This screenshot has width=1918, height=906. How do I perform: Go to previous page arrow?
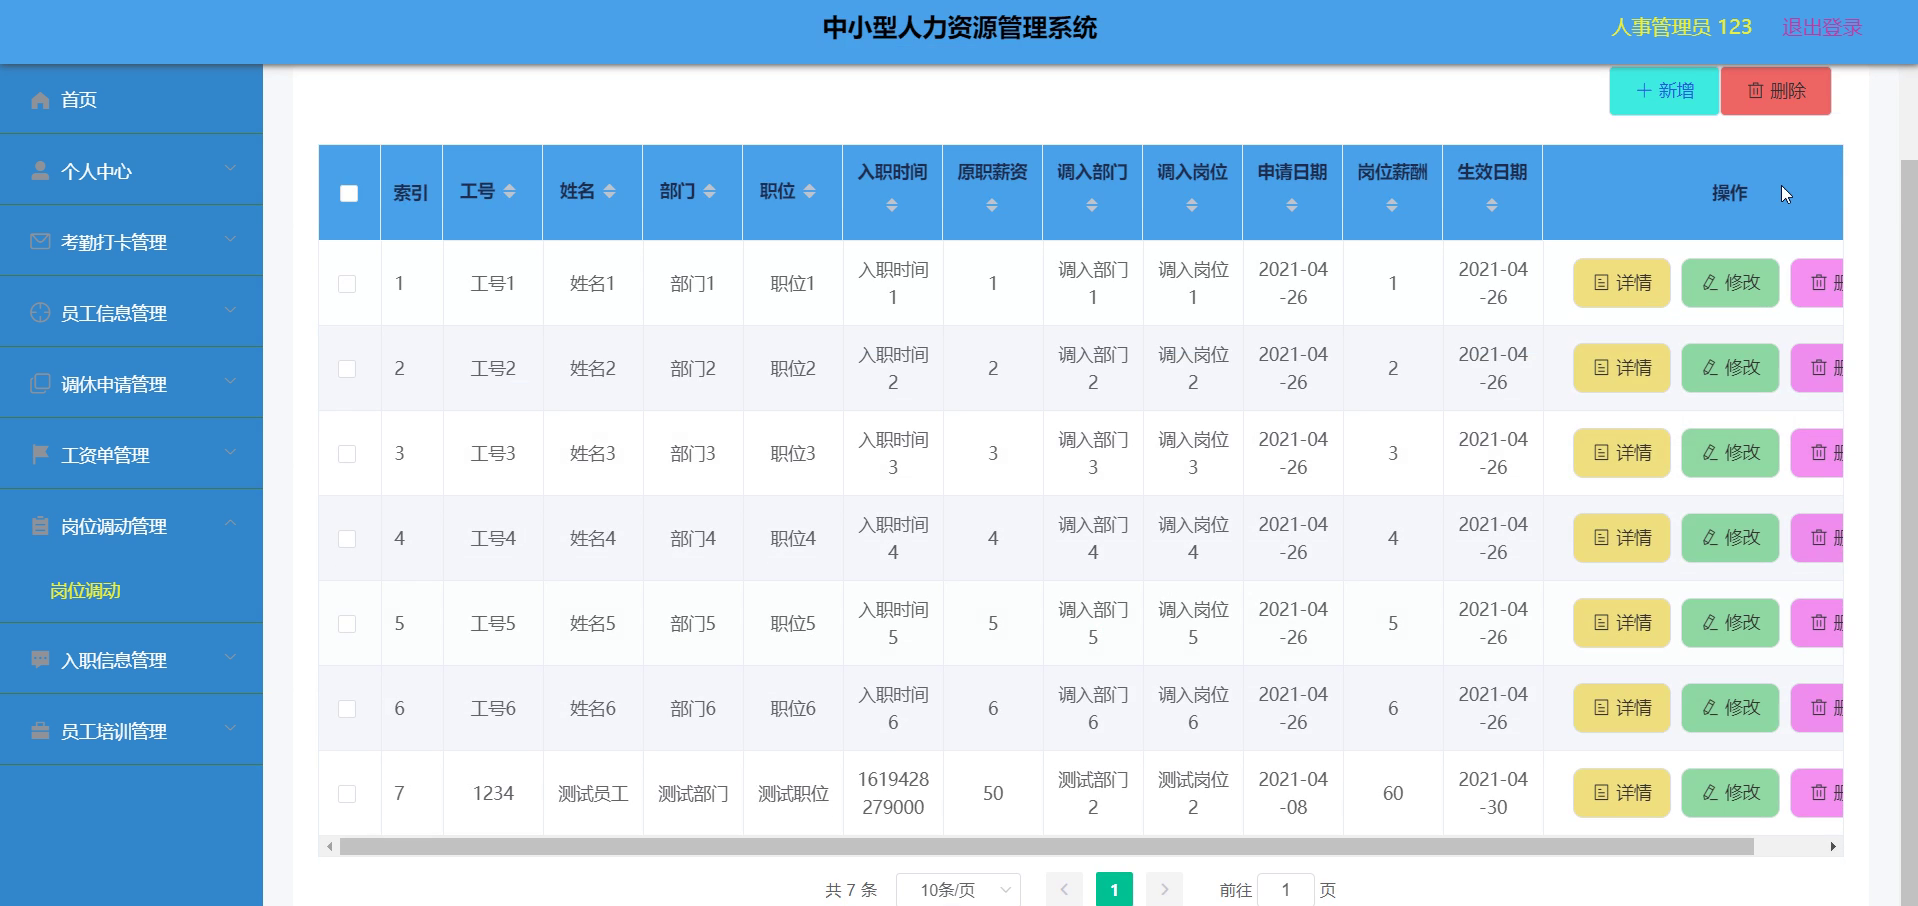tap(1064, 889)
